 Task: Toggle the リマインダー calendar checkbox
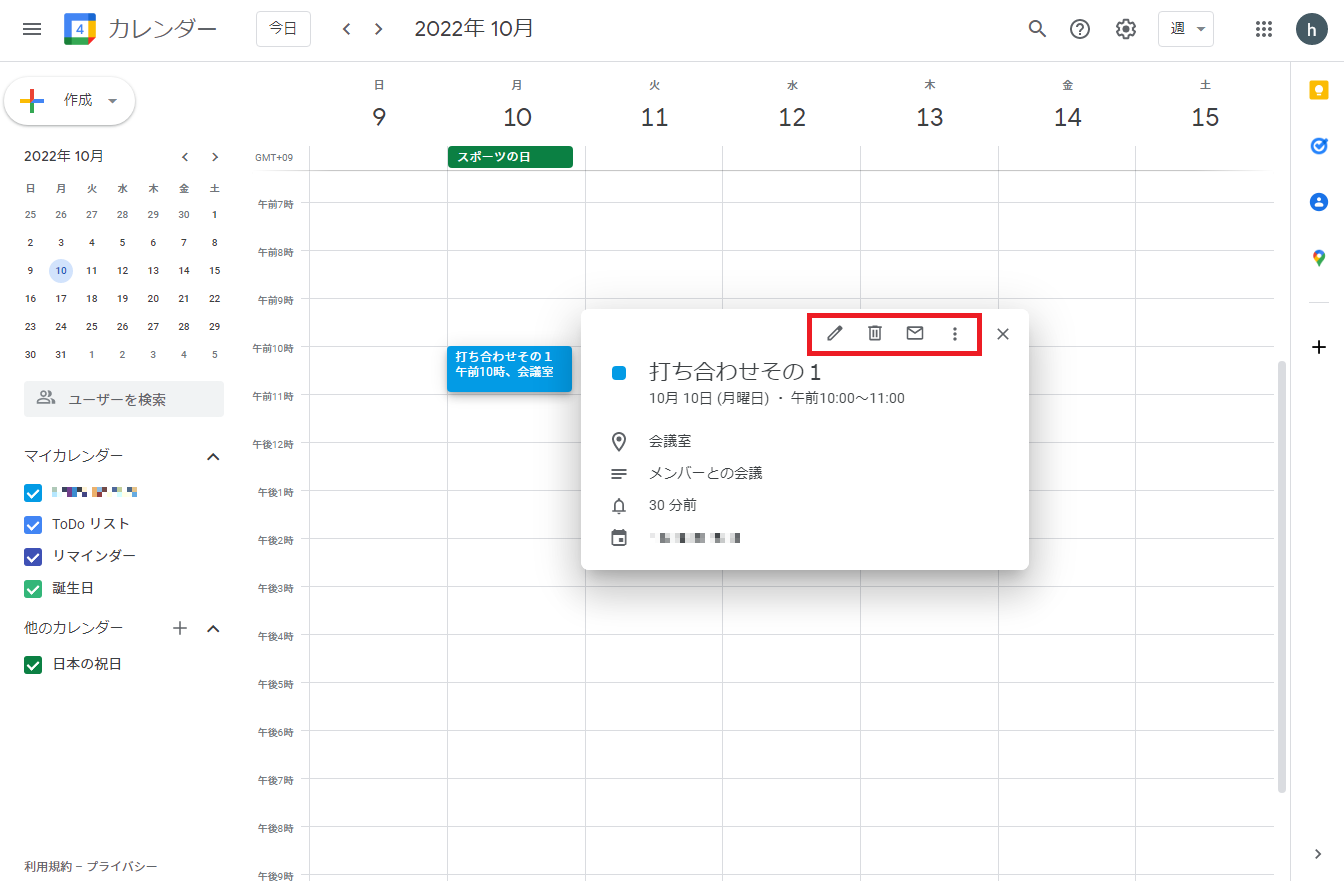(33, 557)
